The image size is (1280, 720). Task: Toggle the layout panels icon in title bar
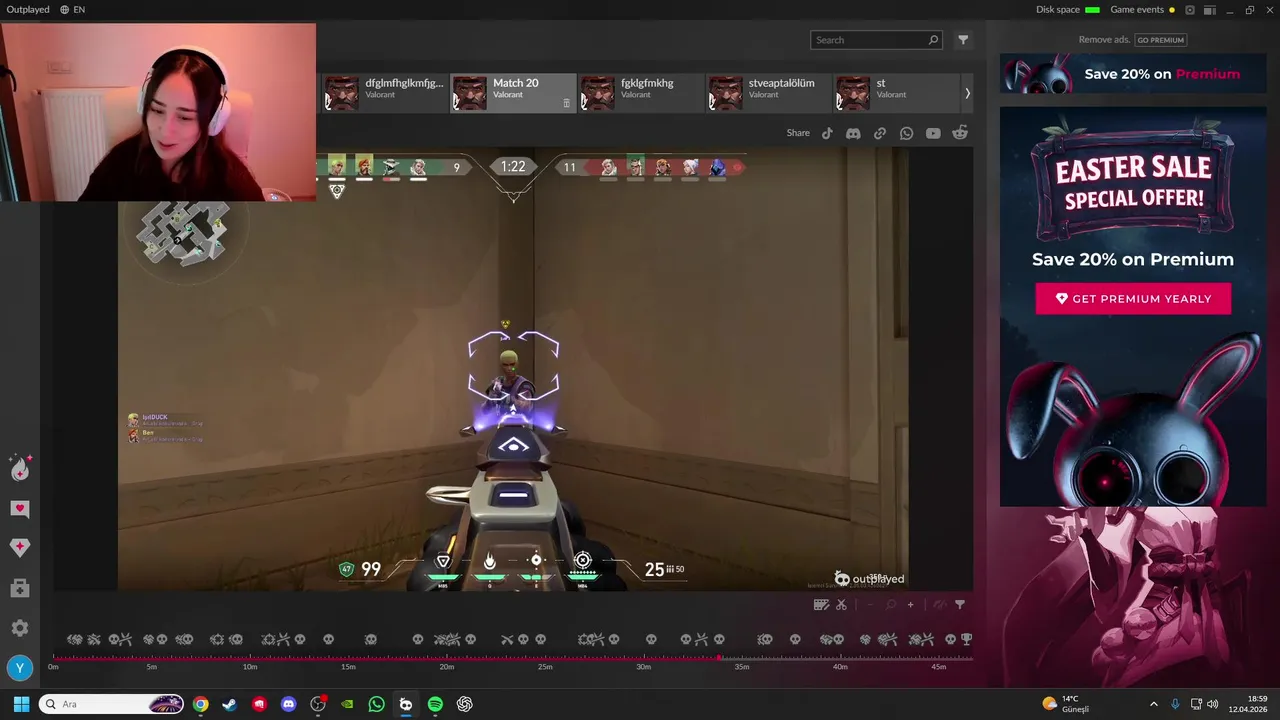coord(1209,10)
